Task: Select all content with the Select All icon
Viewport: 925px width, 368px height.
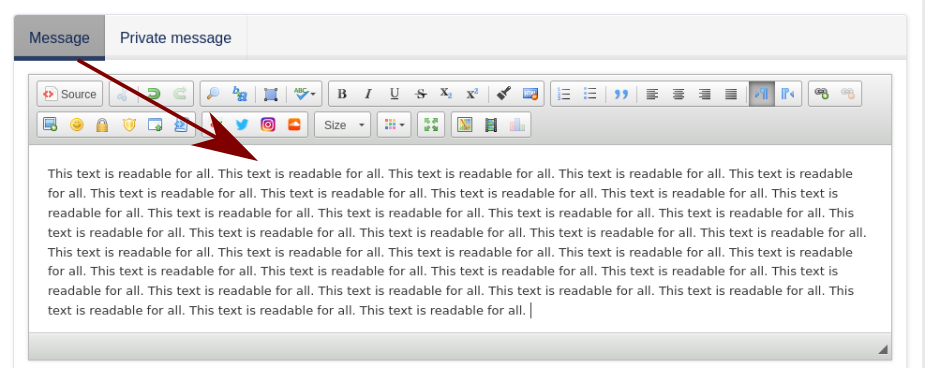Action: pos(271,94)
